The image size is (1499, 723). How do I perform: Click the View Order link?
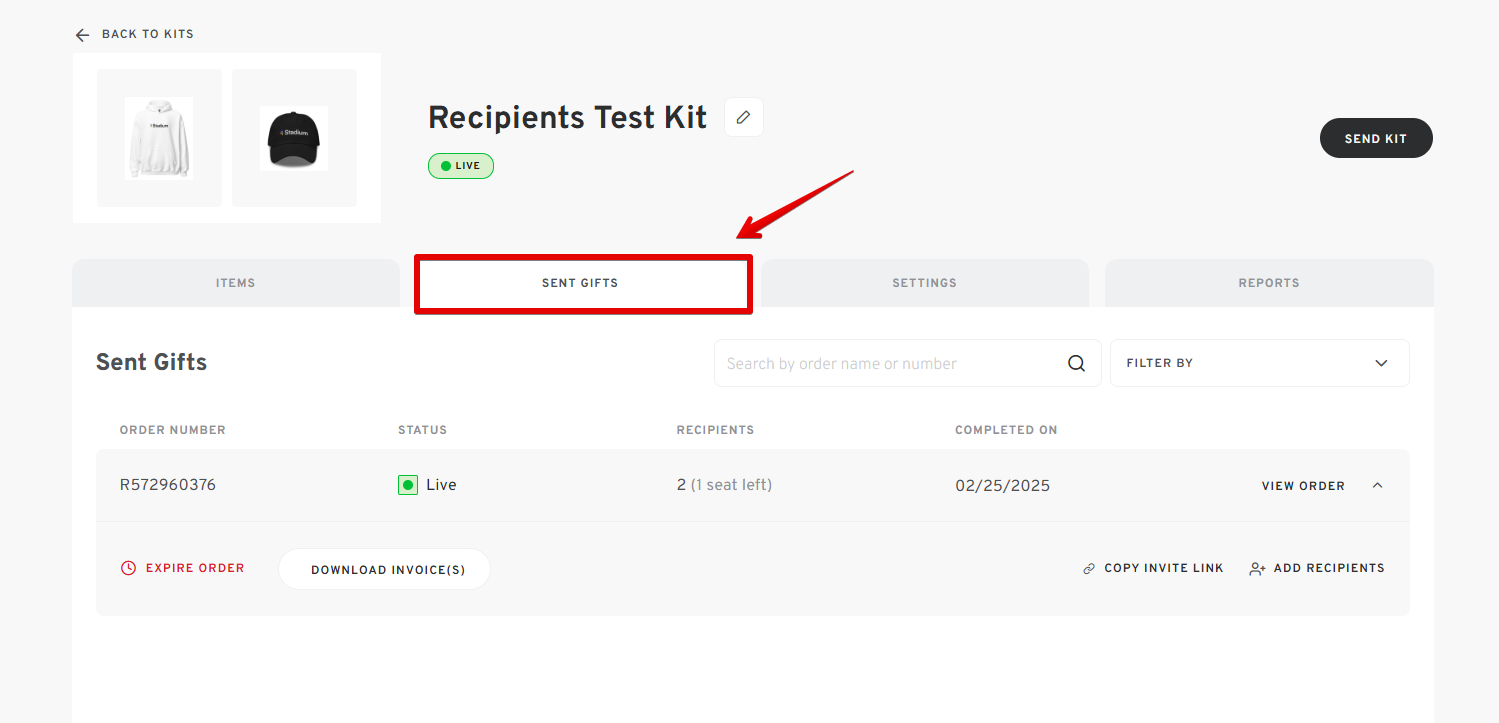point(1303,486)
